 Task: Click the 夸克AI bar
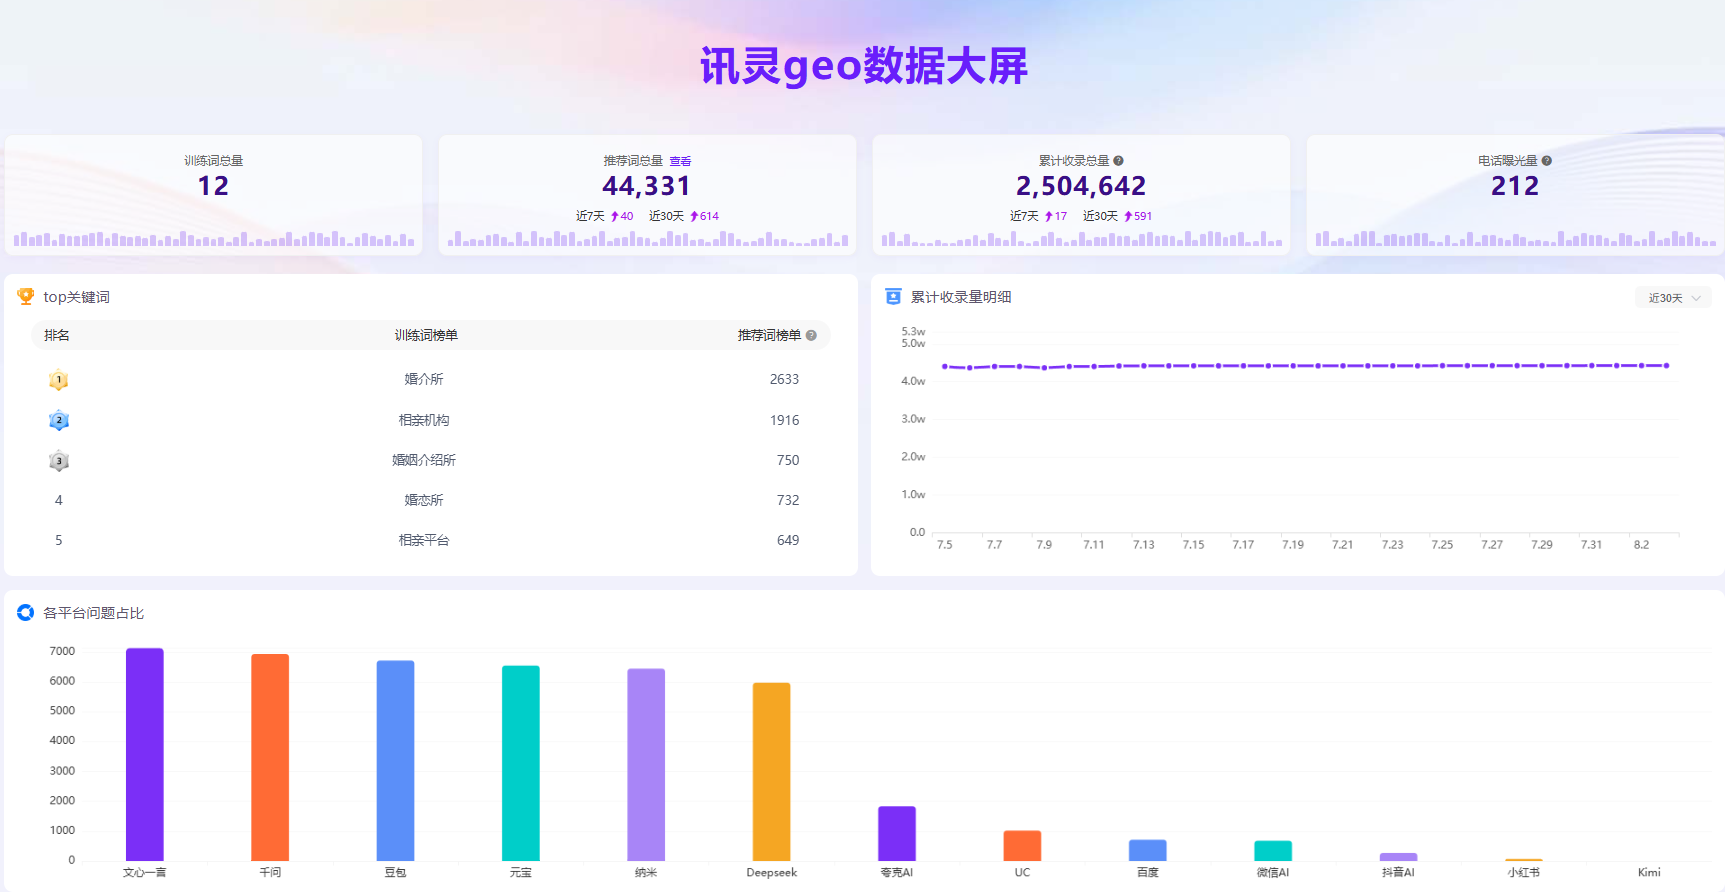click(x=897, y=833)
